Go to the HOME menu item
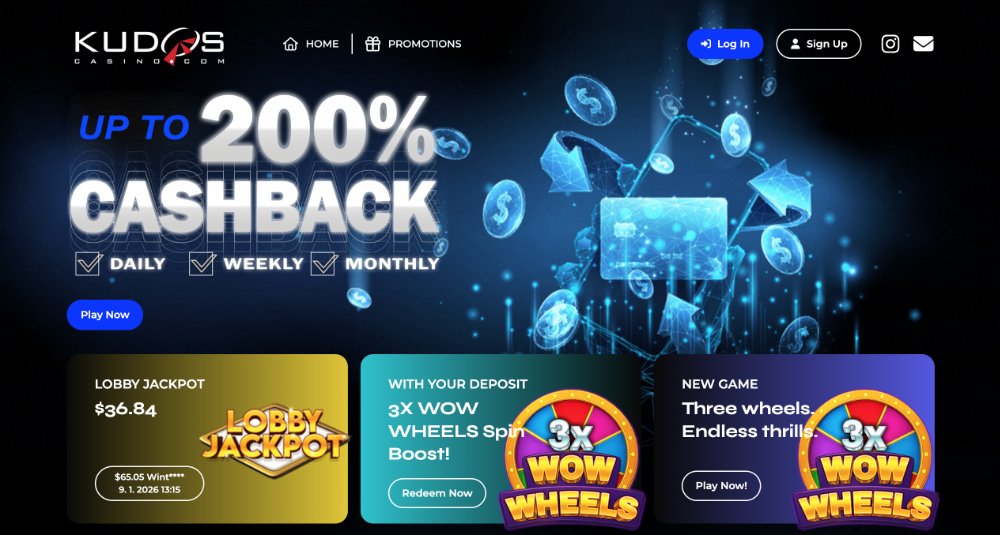Screen dimensions: 1000x535 tap(311, 44)
